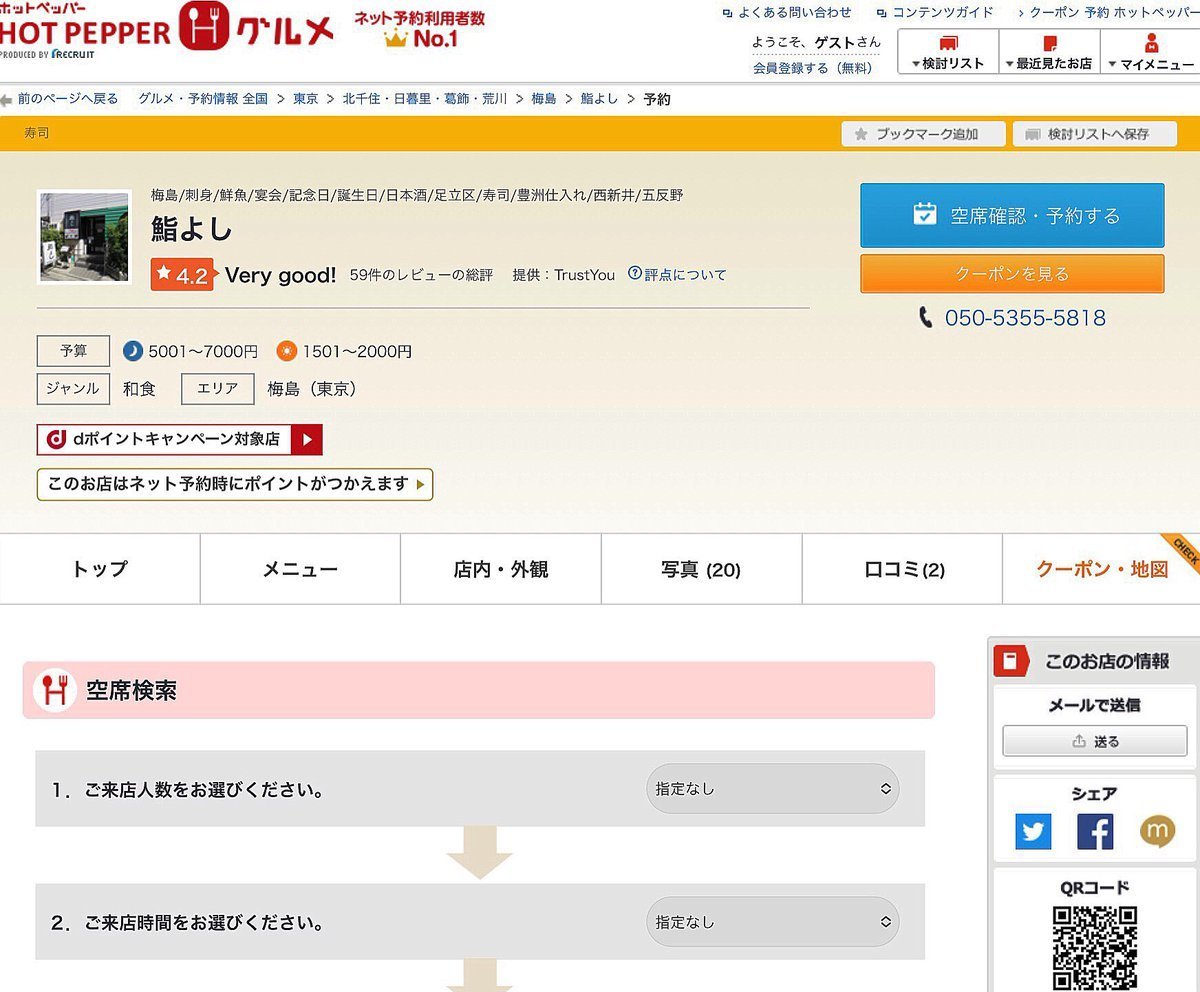Click the 鮨よし restaurant thumbnail photo
The image size is (1200, 992).
click(x=84, y=237)
